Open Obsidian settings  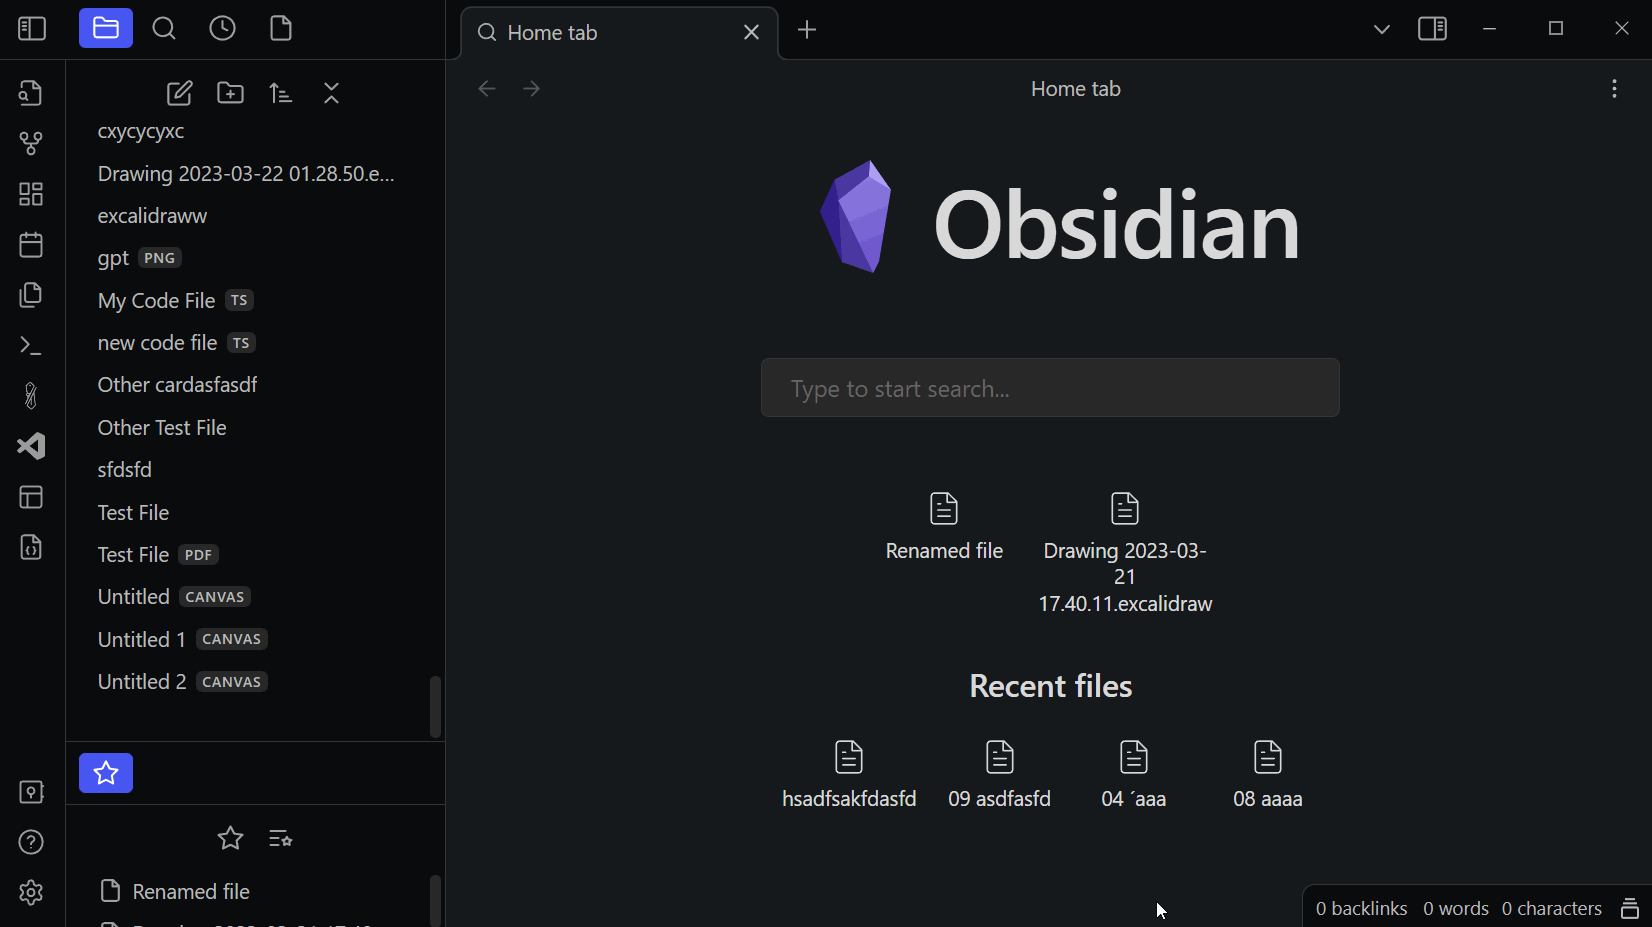(31, 893)
